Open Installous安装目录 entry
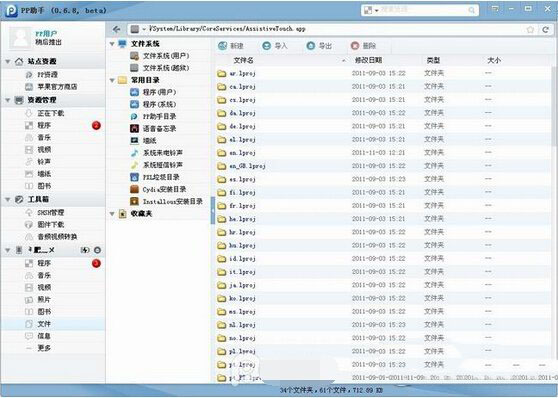558x398 pixels. pyautogui.click(x=166, y=201)
